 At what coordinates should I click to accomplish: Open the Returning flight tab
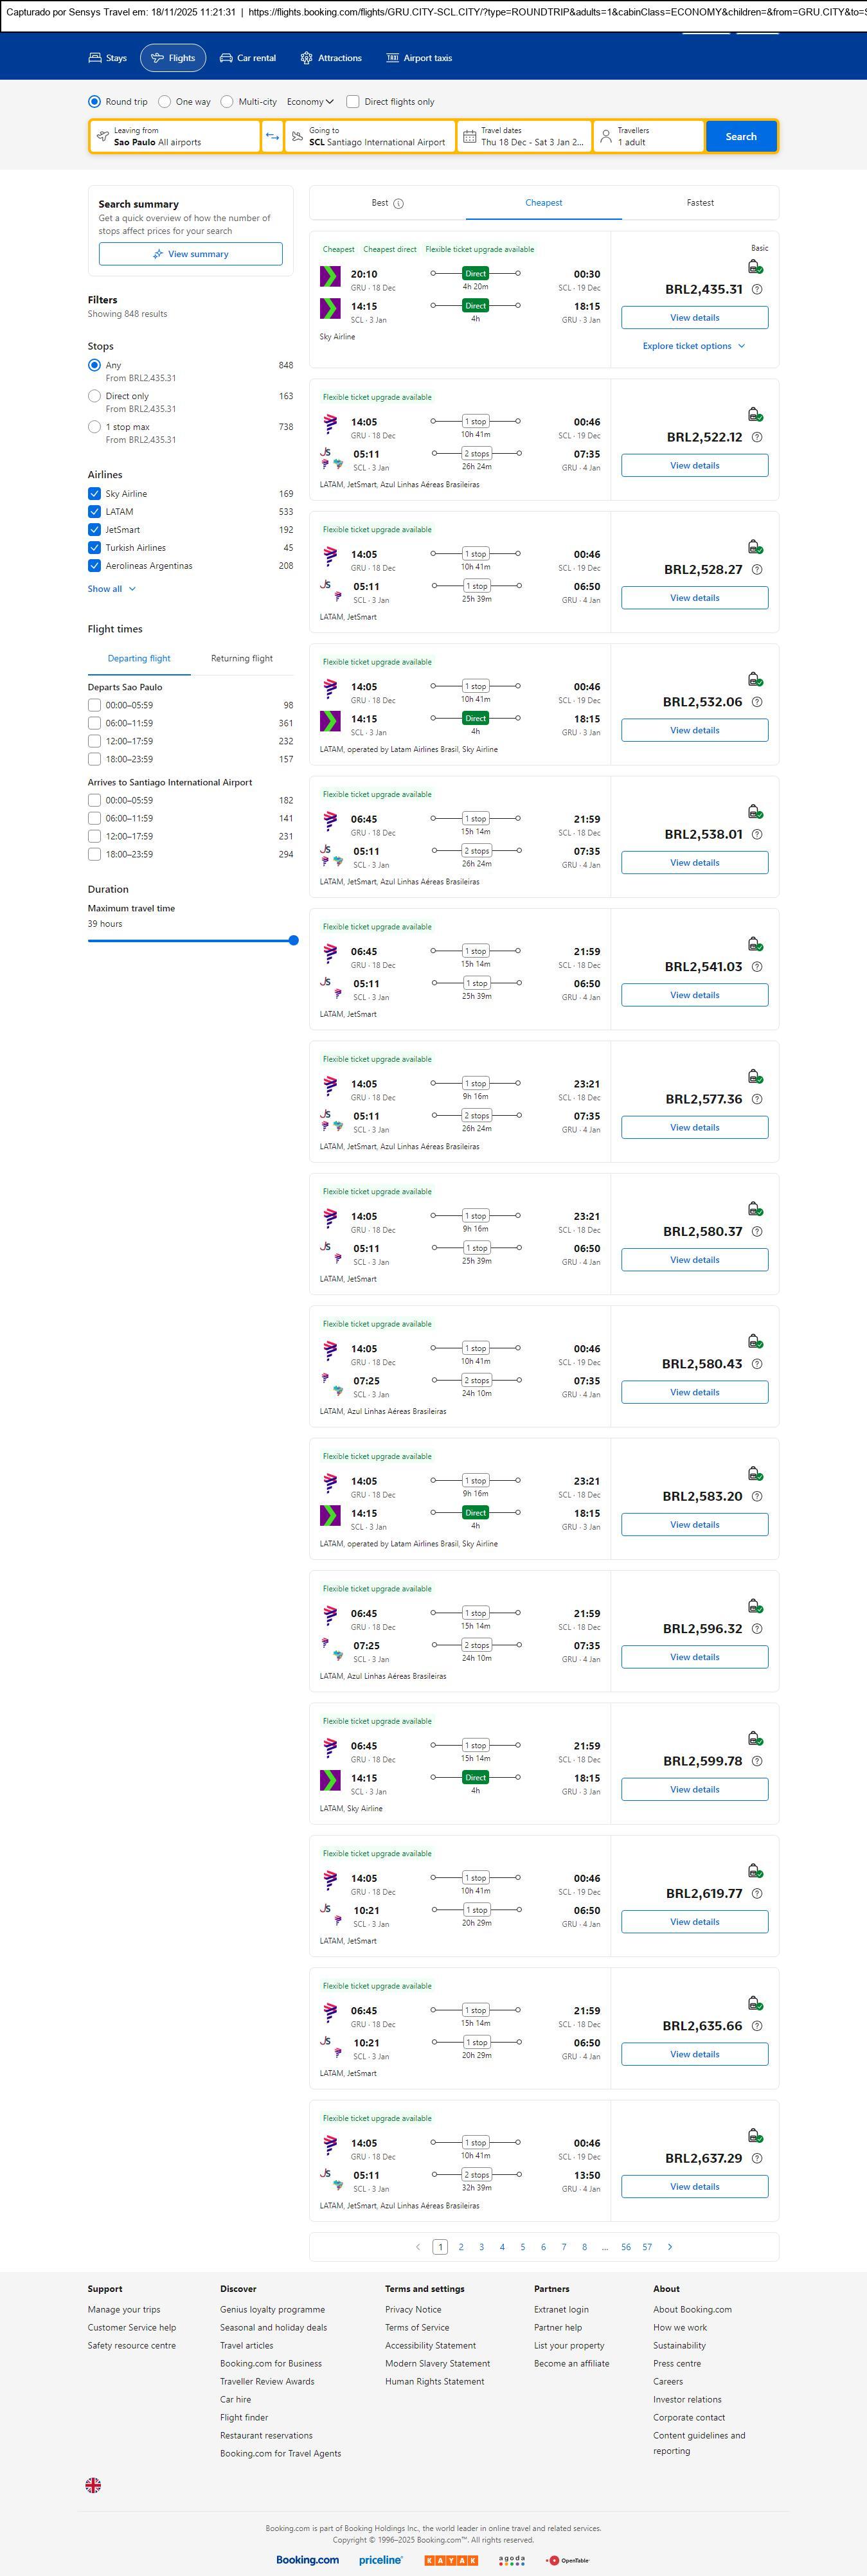(242, 659)
